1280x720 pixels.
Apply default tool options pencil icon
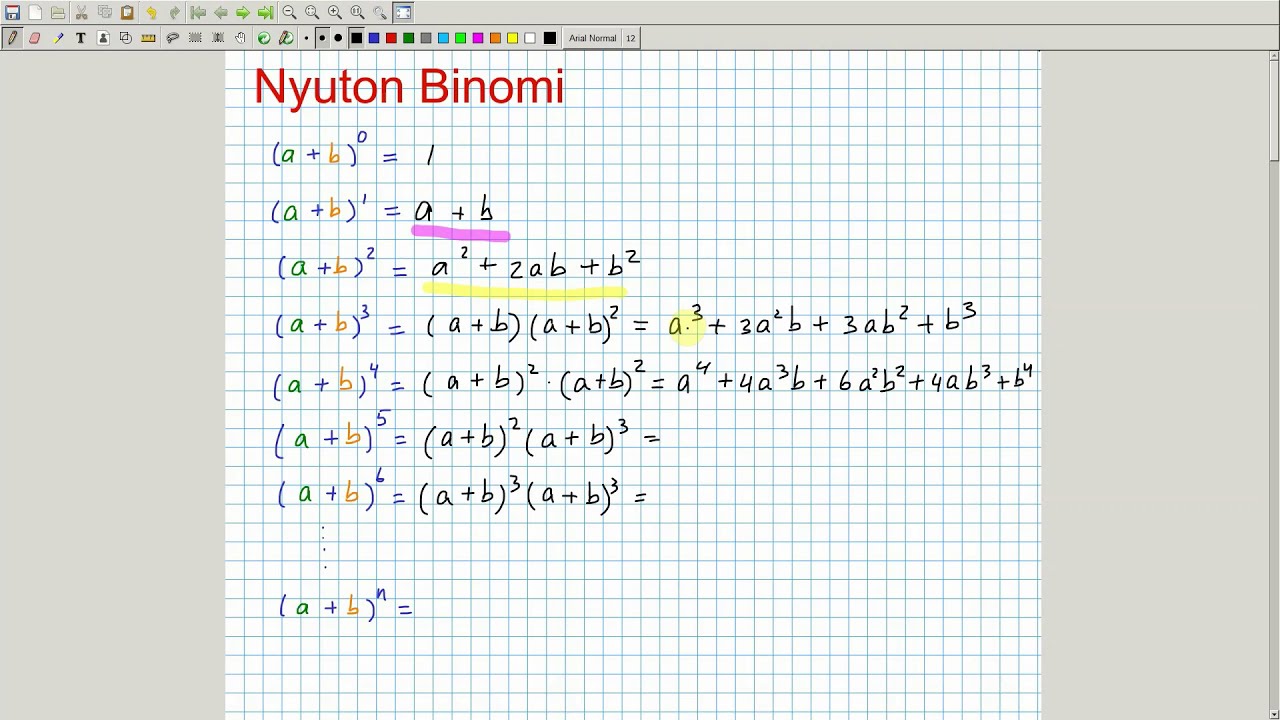pyautogui.click(x=286, y=38)
